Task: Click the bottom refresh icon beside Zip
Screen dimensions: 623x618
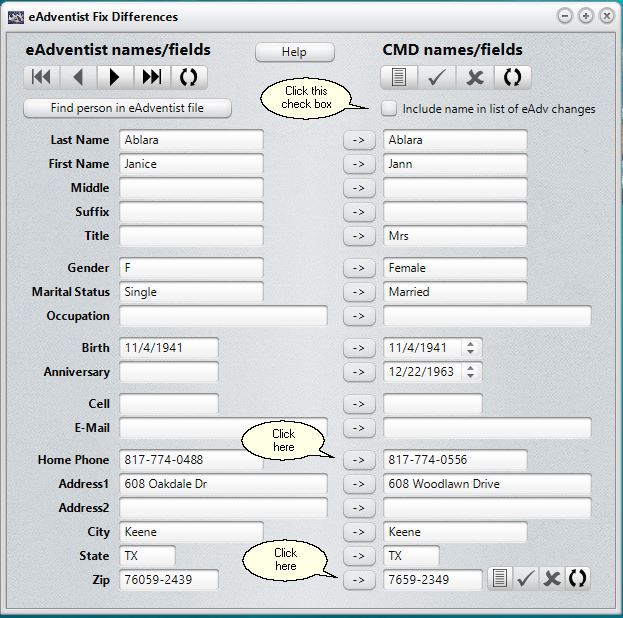Action: (x=577, y=578)
